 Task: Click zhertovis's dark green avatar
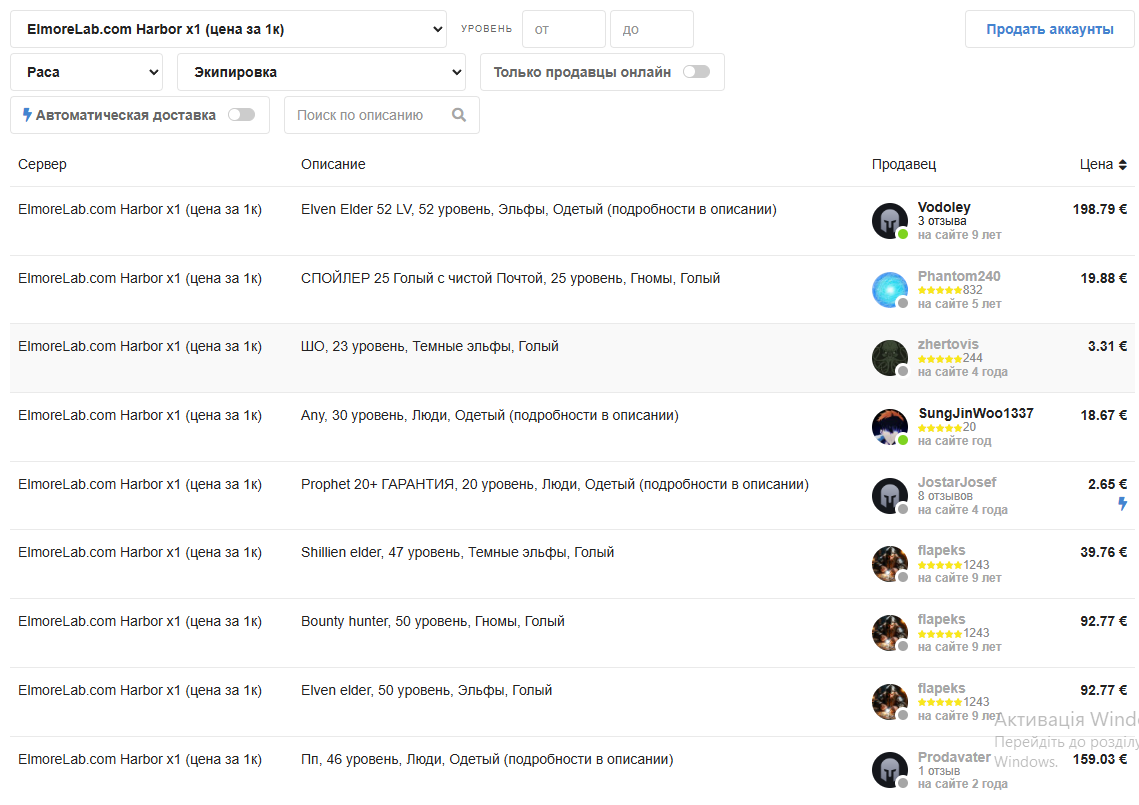(889, 358)
